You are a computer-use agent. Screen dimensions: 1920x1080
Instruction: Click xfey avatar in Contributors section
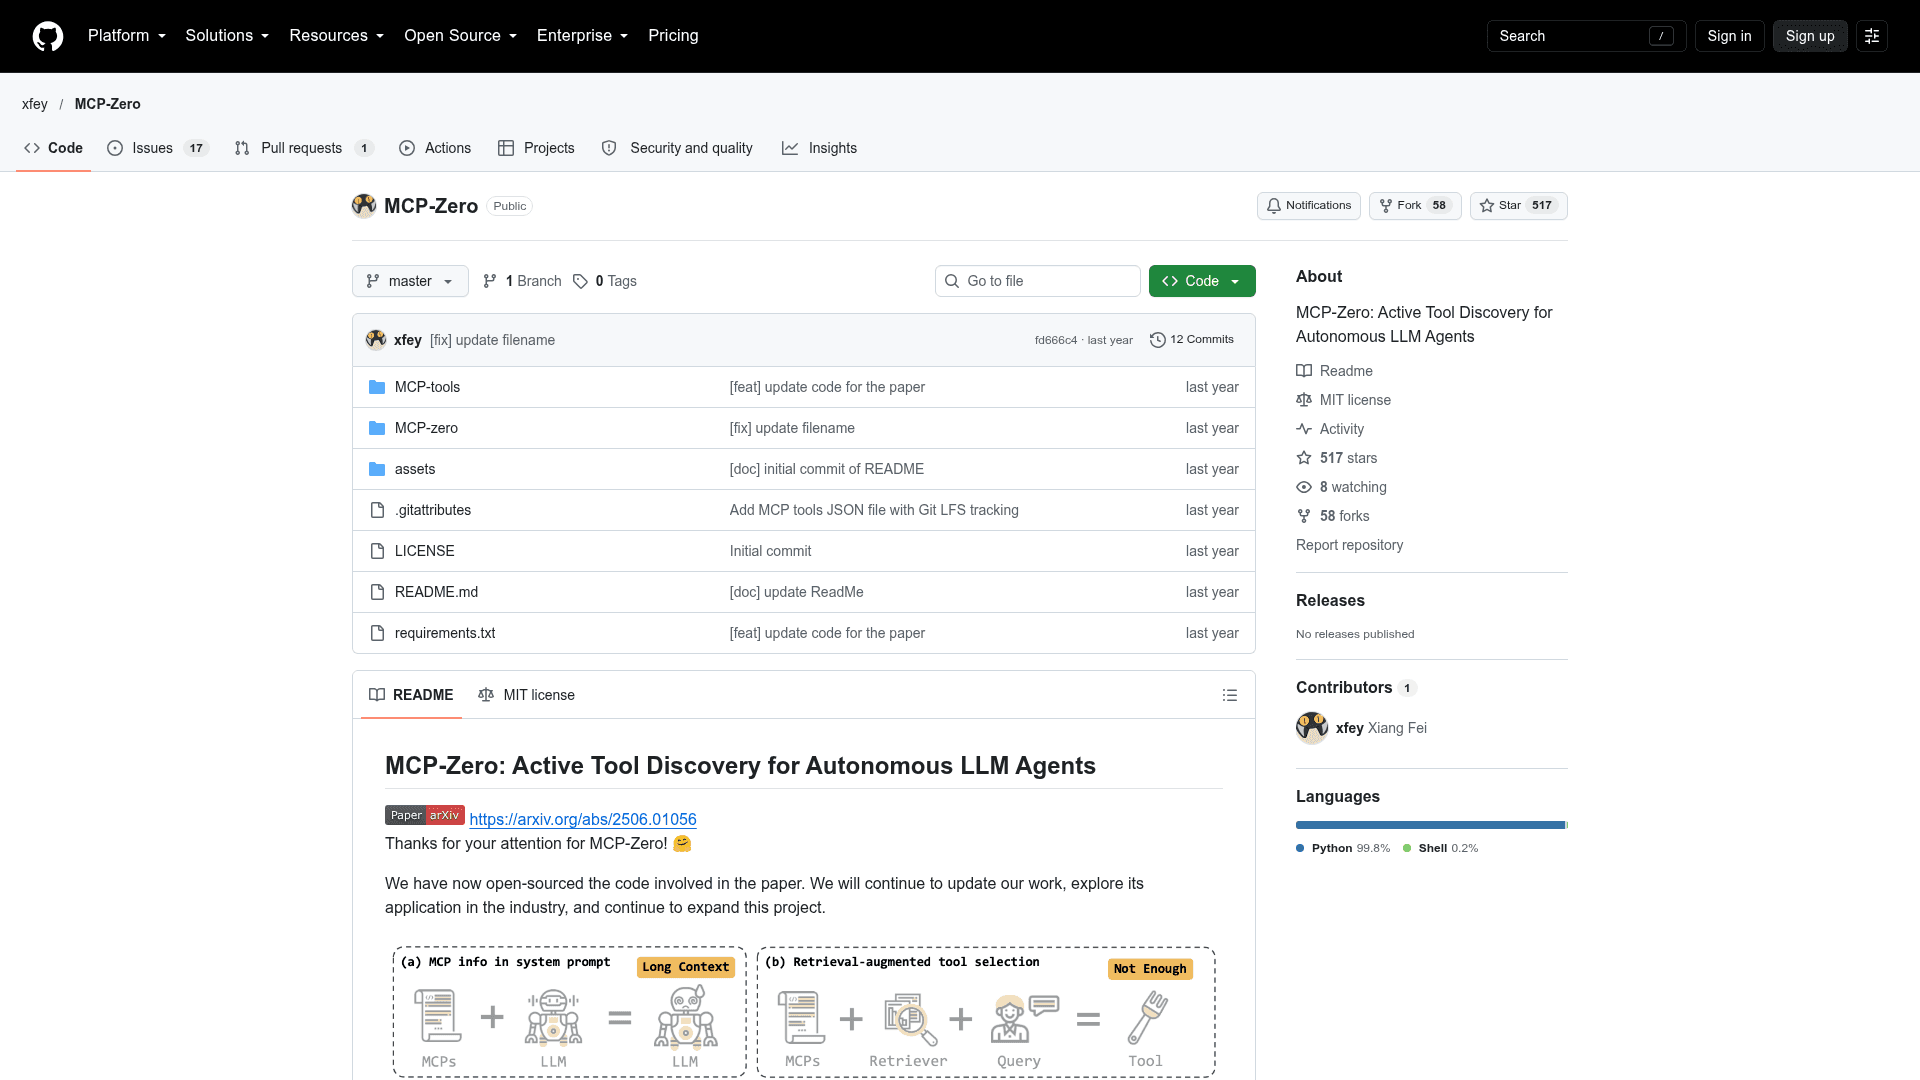point(1312,728)
